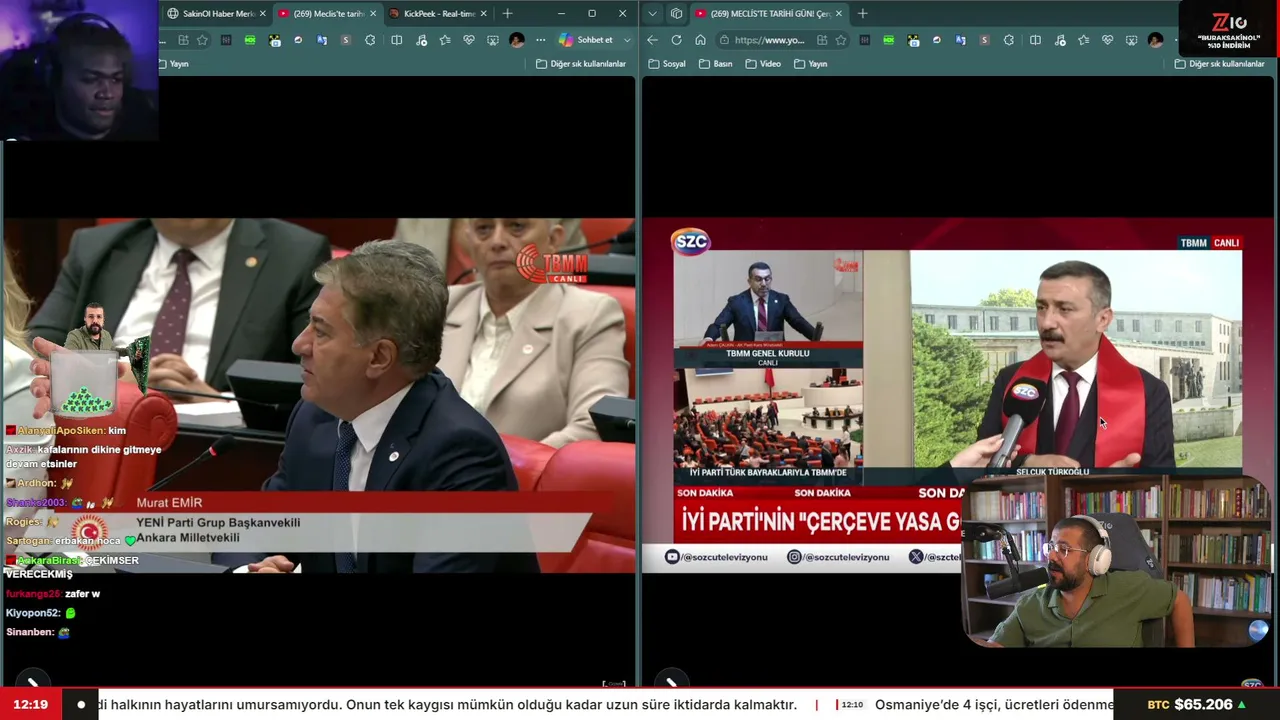Screen dimensions: 1280x720
Task: Click the screenshot icon in left browser toolbar
Action: point(493,40)
